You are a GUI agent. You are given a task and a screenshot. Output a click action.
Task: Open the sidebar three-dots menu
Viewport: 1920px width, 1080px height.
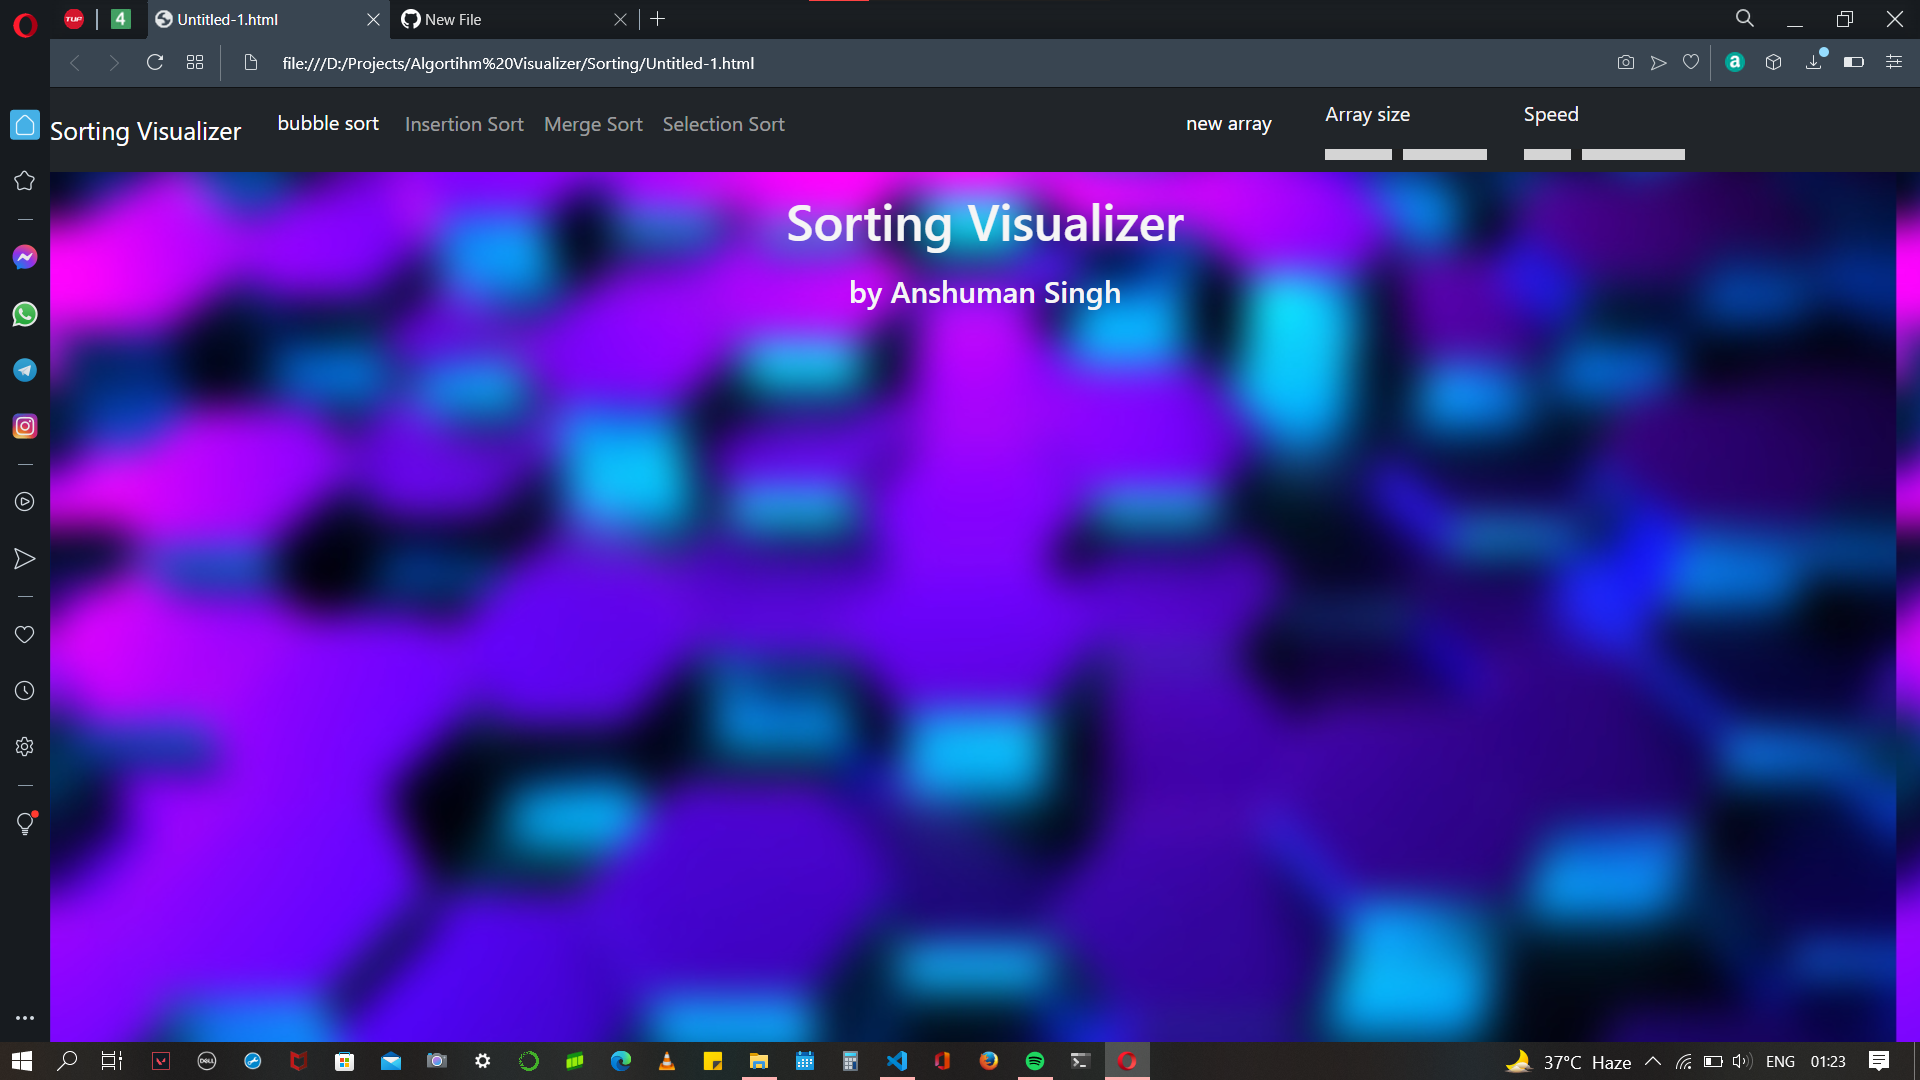pos(25,1018)
